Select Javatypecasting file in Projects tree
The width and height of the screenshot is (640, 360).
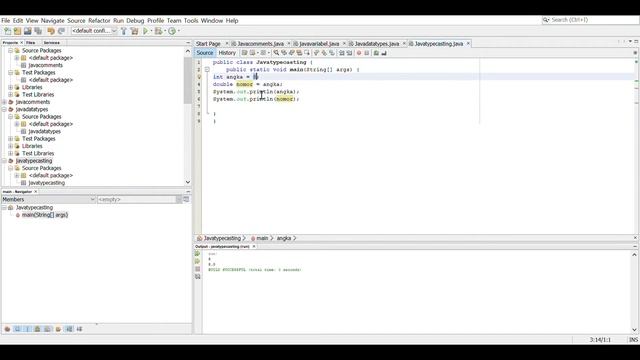47,183
